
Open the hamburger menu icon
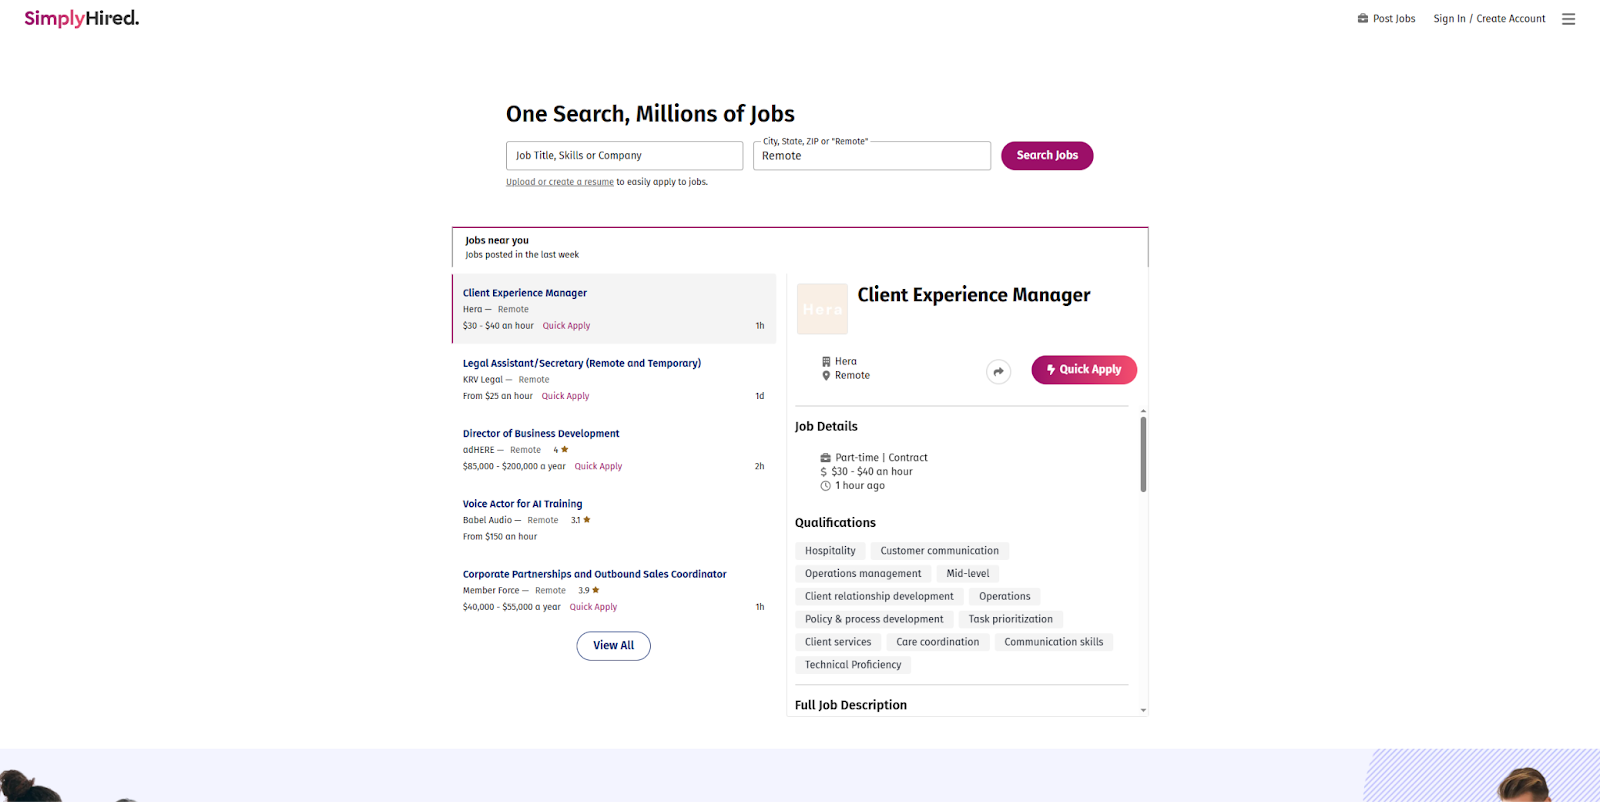[x=1568, y=19]
